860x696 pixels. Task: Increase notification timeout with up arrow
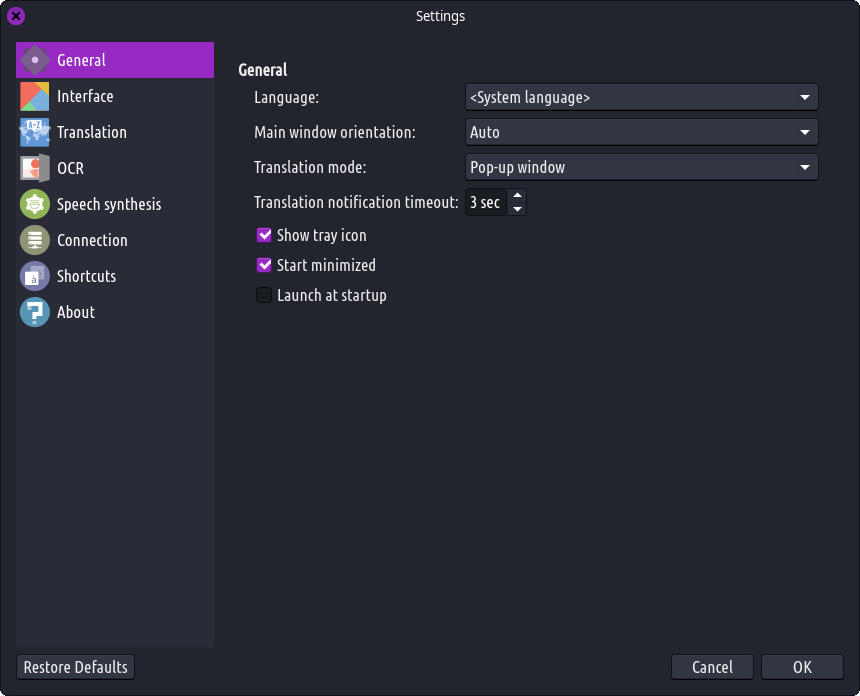tap(517, 196)
